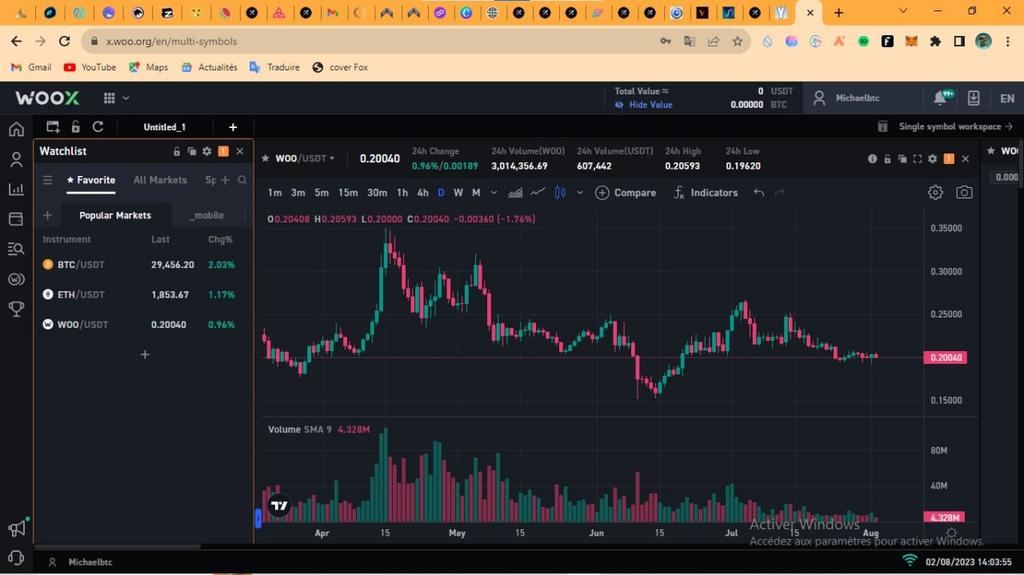The width and height of the screenshot is (1024, 575).
Task: Set chart interval to 1h
Action: tap(402, 192)
